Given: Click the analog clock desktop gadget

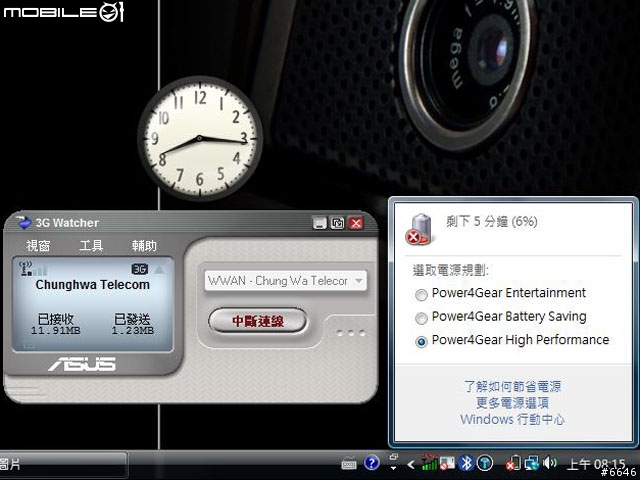Looking at the screenshot, I should tap(200, 138).
